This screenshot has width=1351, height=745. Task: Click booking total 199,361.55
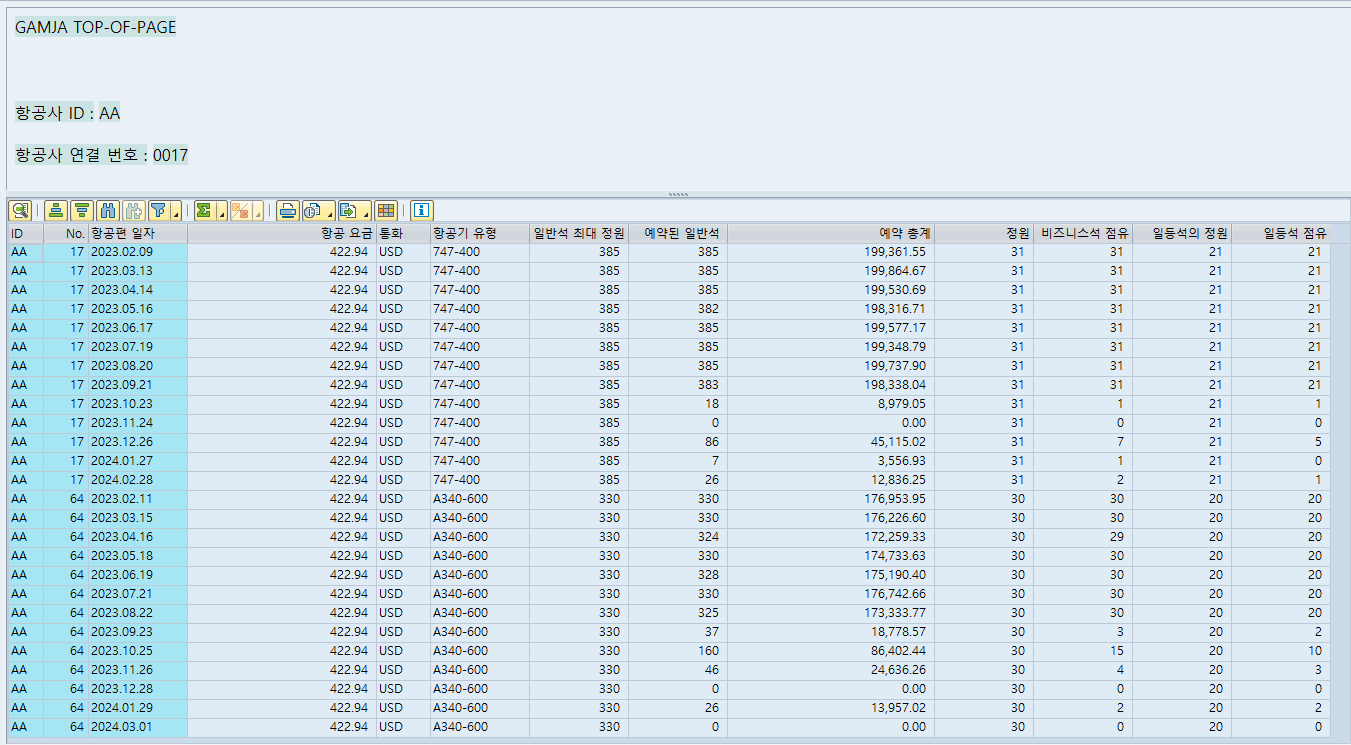tap(830, 252)
